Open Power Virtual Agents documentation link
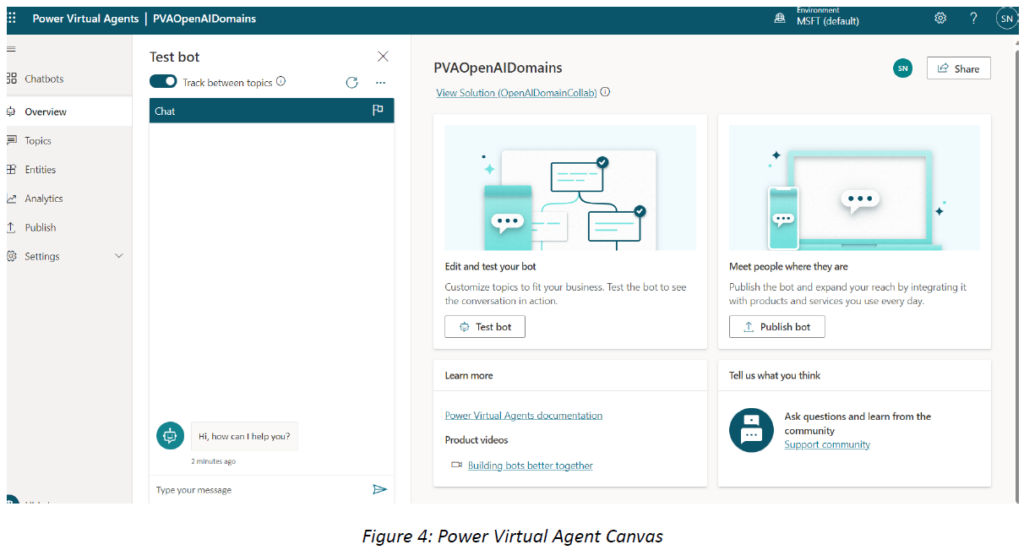 (524, 415)
